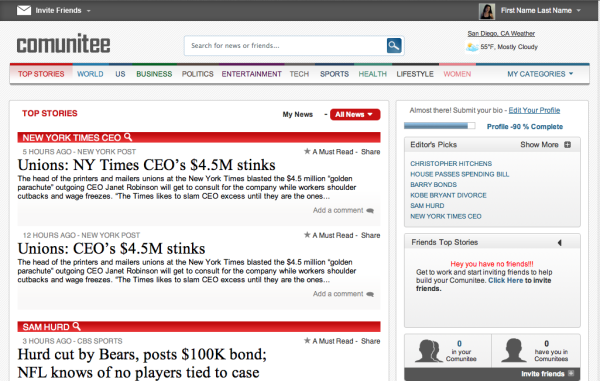Screen dimensions: 600x381
Task: Click comment bubble on the first story
Action: click(370, 211)
